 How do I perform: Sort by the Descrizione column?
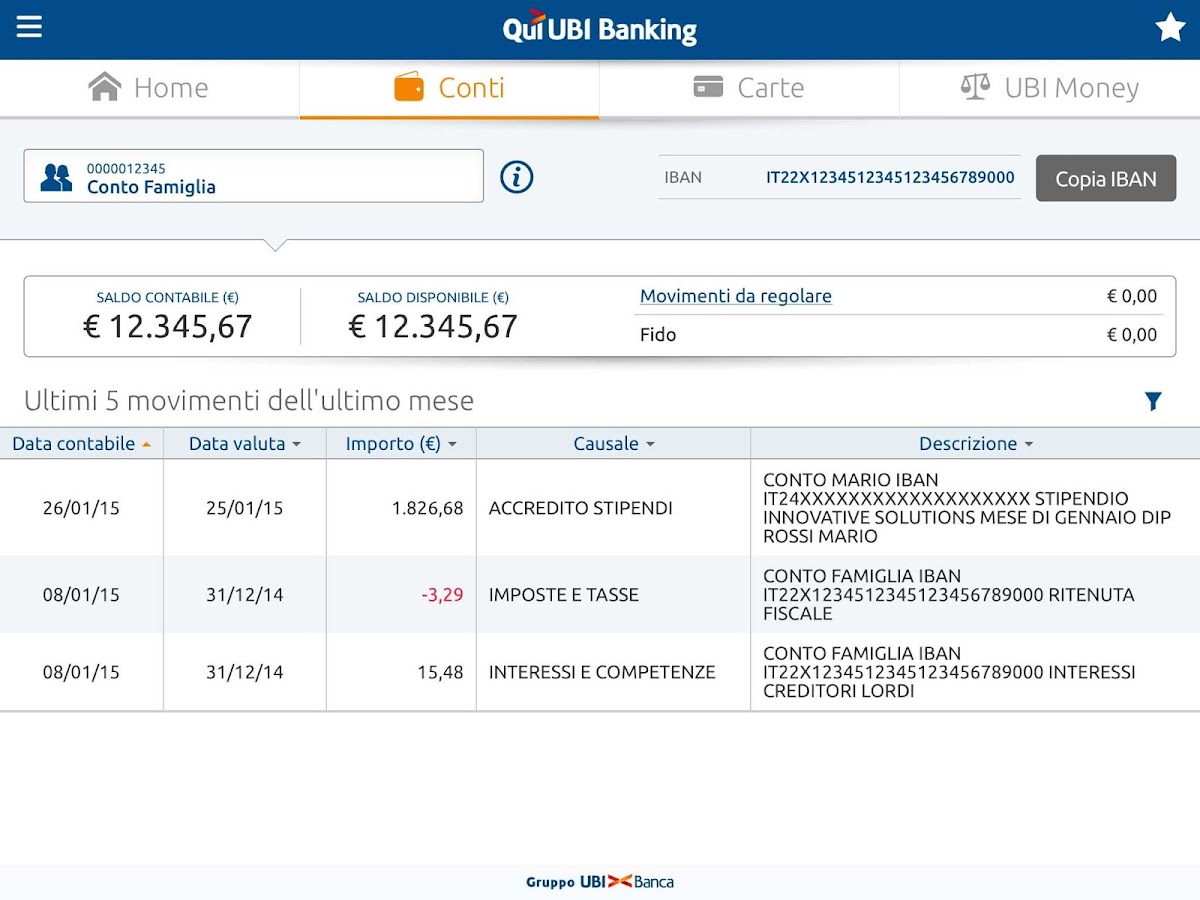[975, 444]
